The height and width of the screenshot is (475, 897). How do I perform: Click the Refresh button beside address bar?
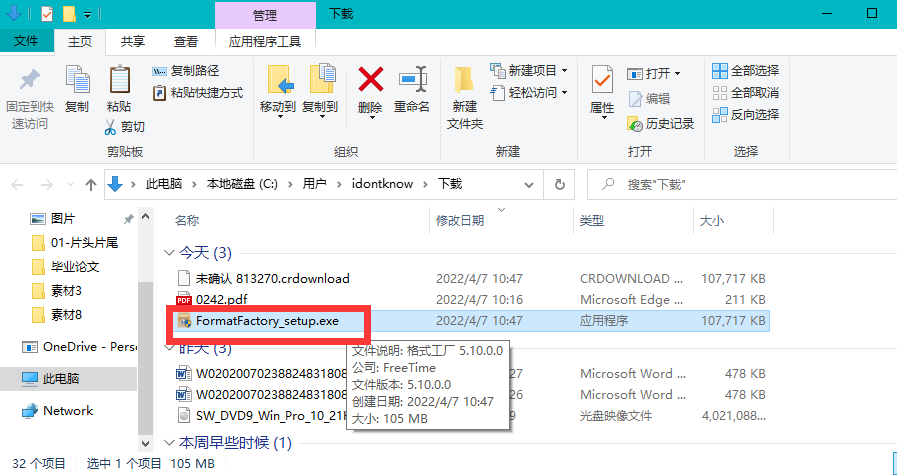[559, 184]
